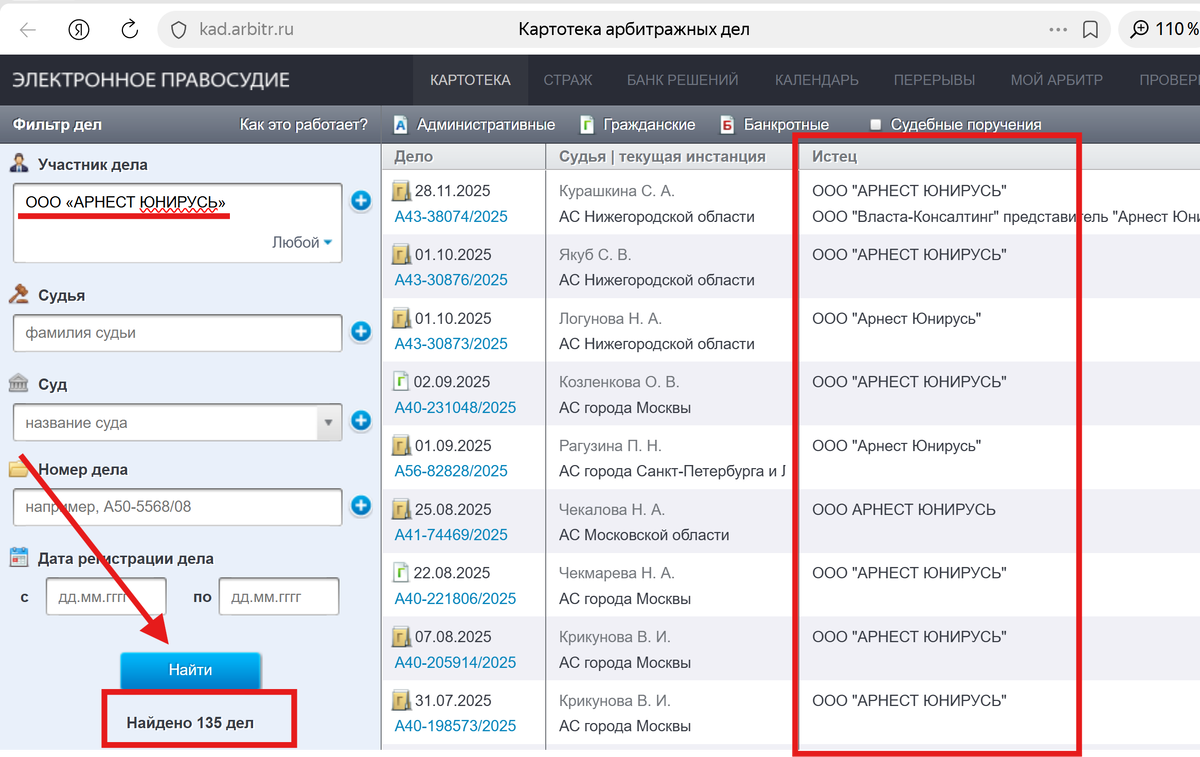Click the civil case icon for A40-221806/2025
The width and height of the screenshot is (1200, 757).
point(401,572)
